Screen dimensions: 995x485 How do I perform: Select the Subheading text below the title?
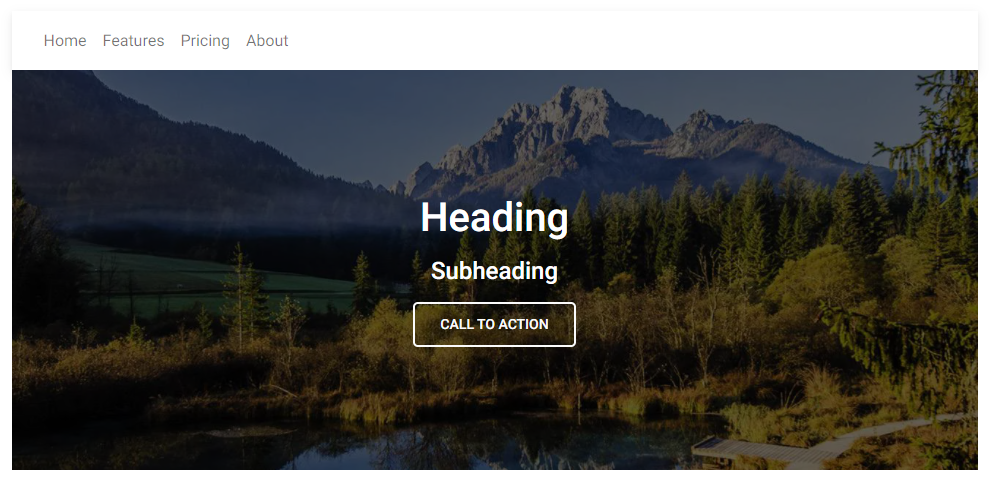494,271
